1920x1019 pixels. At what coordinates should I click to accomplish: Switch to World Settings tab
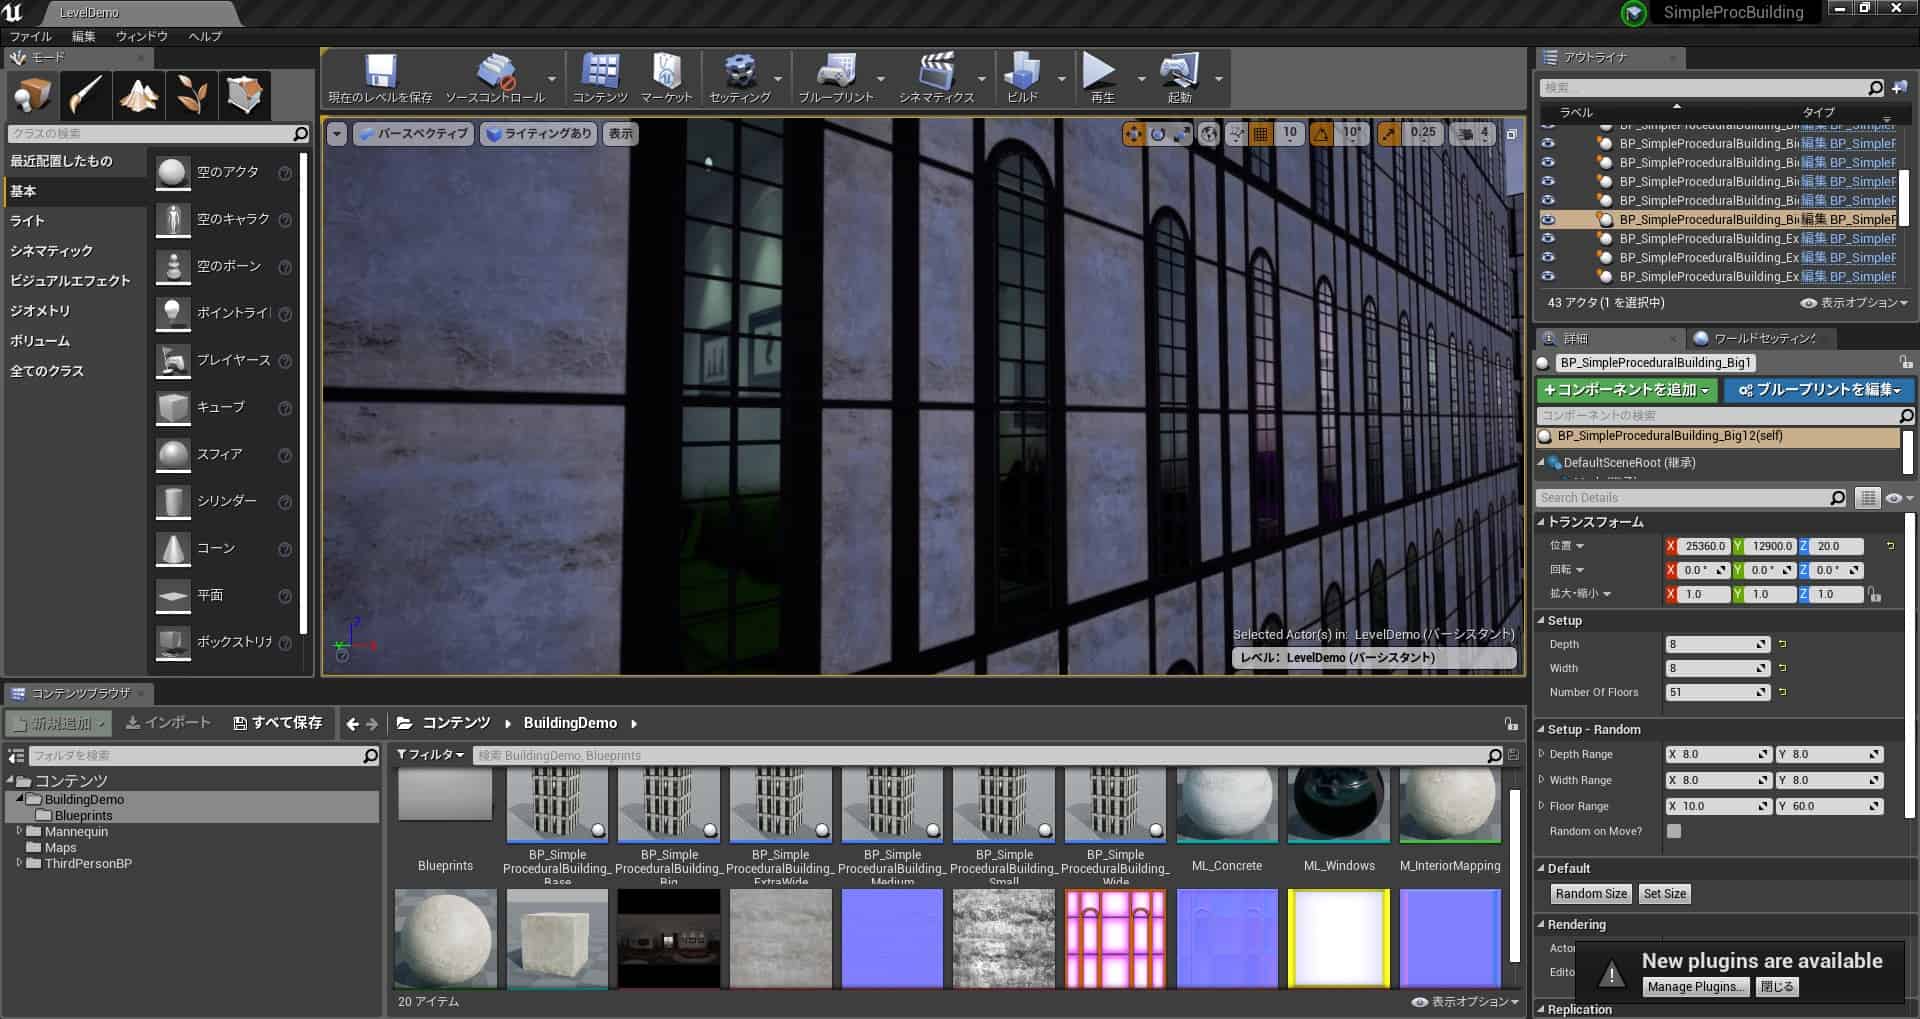pyautogui.click(x=1762, y=338)
